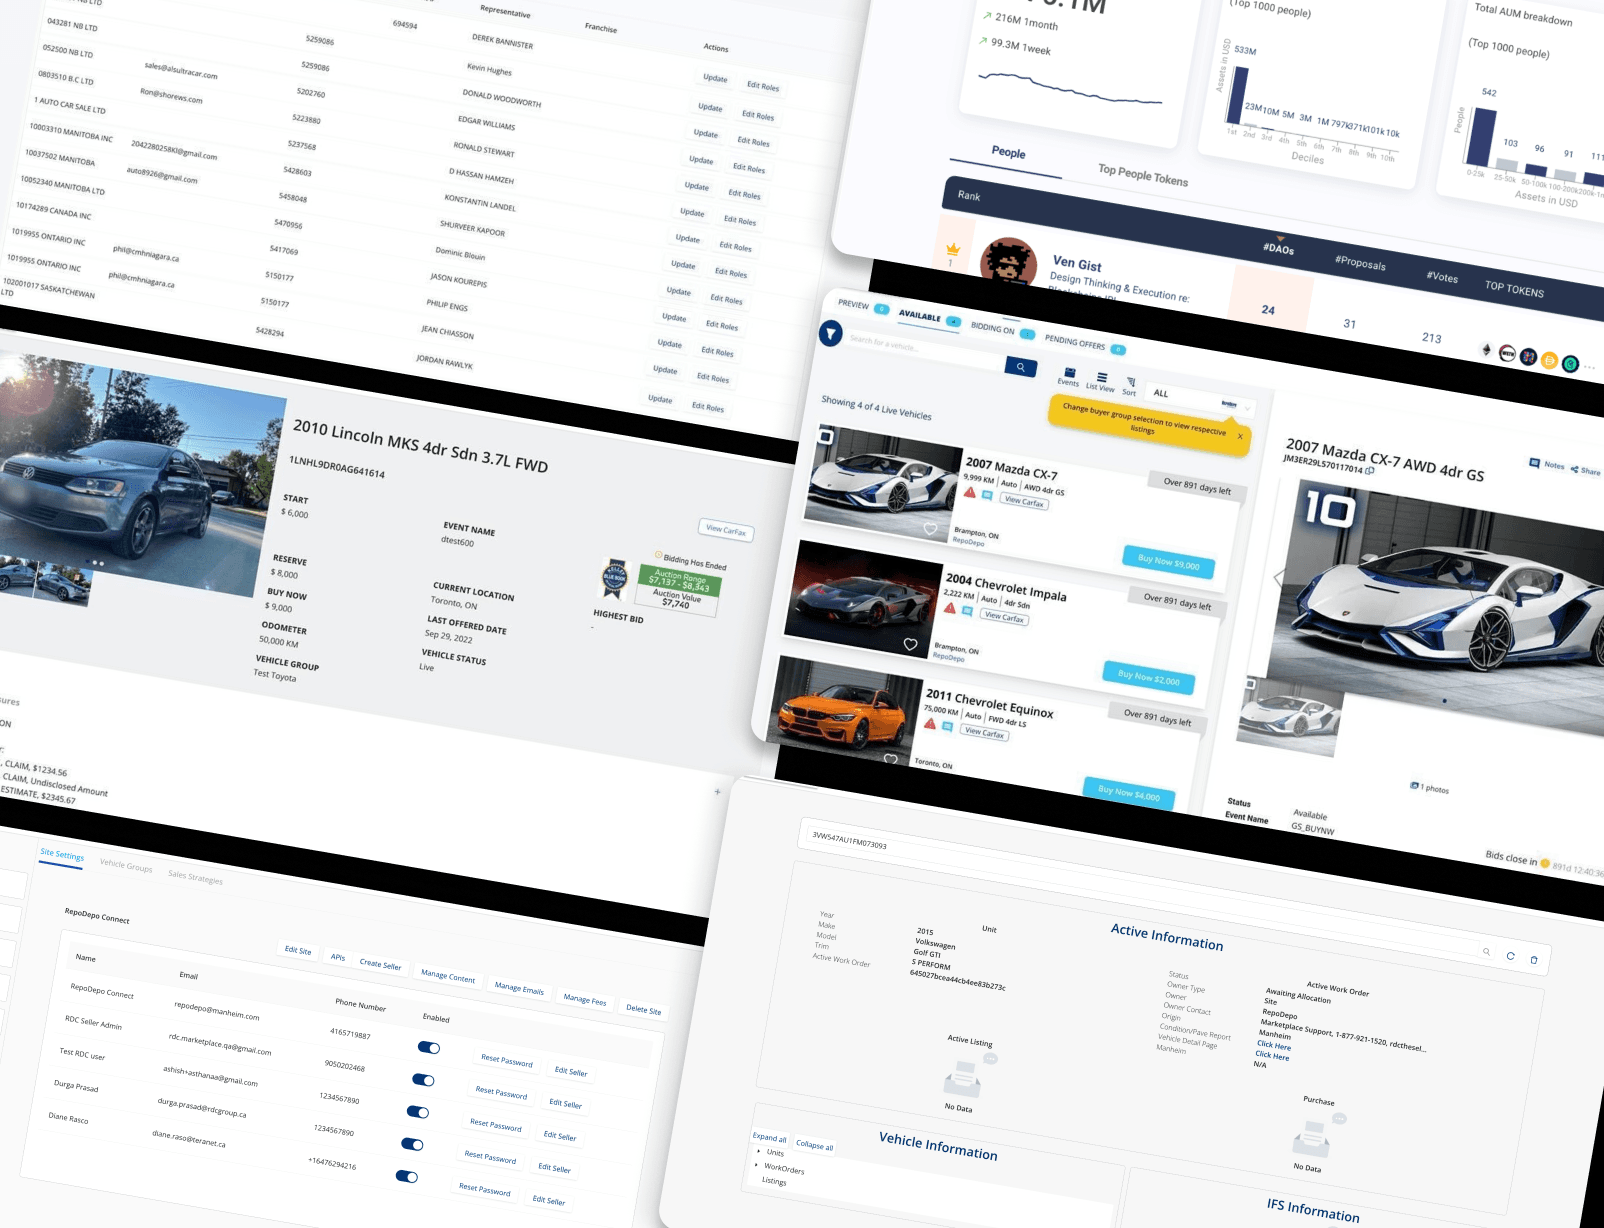The height and width of the screenshot is (1228, 1604).
Task: Click the Kelley Blue Book badge icon
Action: pos(614,579)
